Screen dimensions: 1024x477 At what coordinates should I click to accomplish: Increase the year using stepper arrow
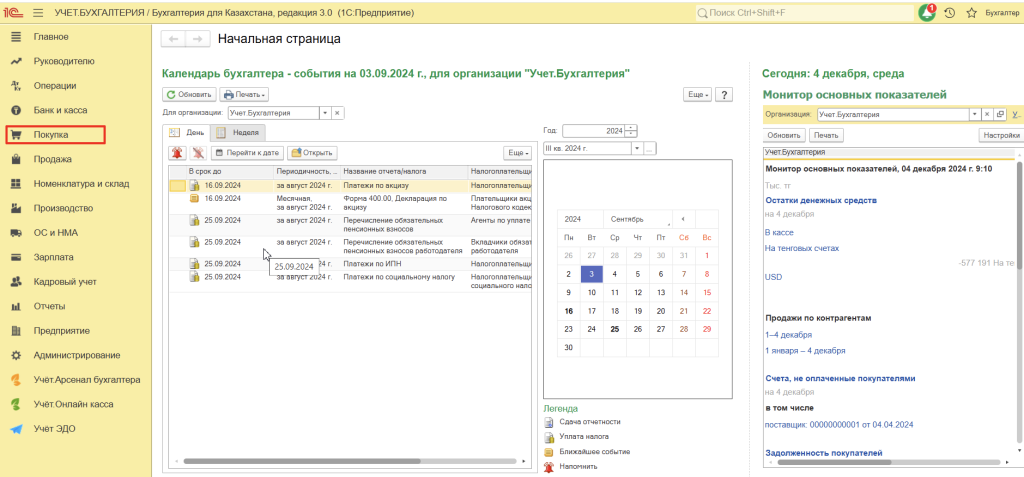[631, 127]
